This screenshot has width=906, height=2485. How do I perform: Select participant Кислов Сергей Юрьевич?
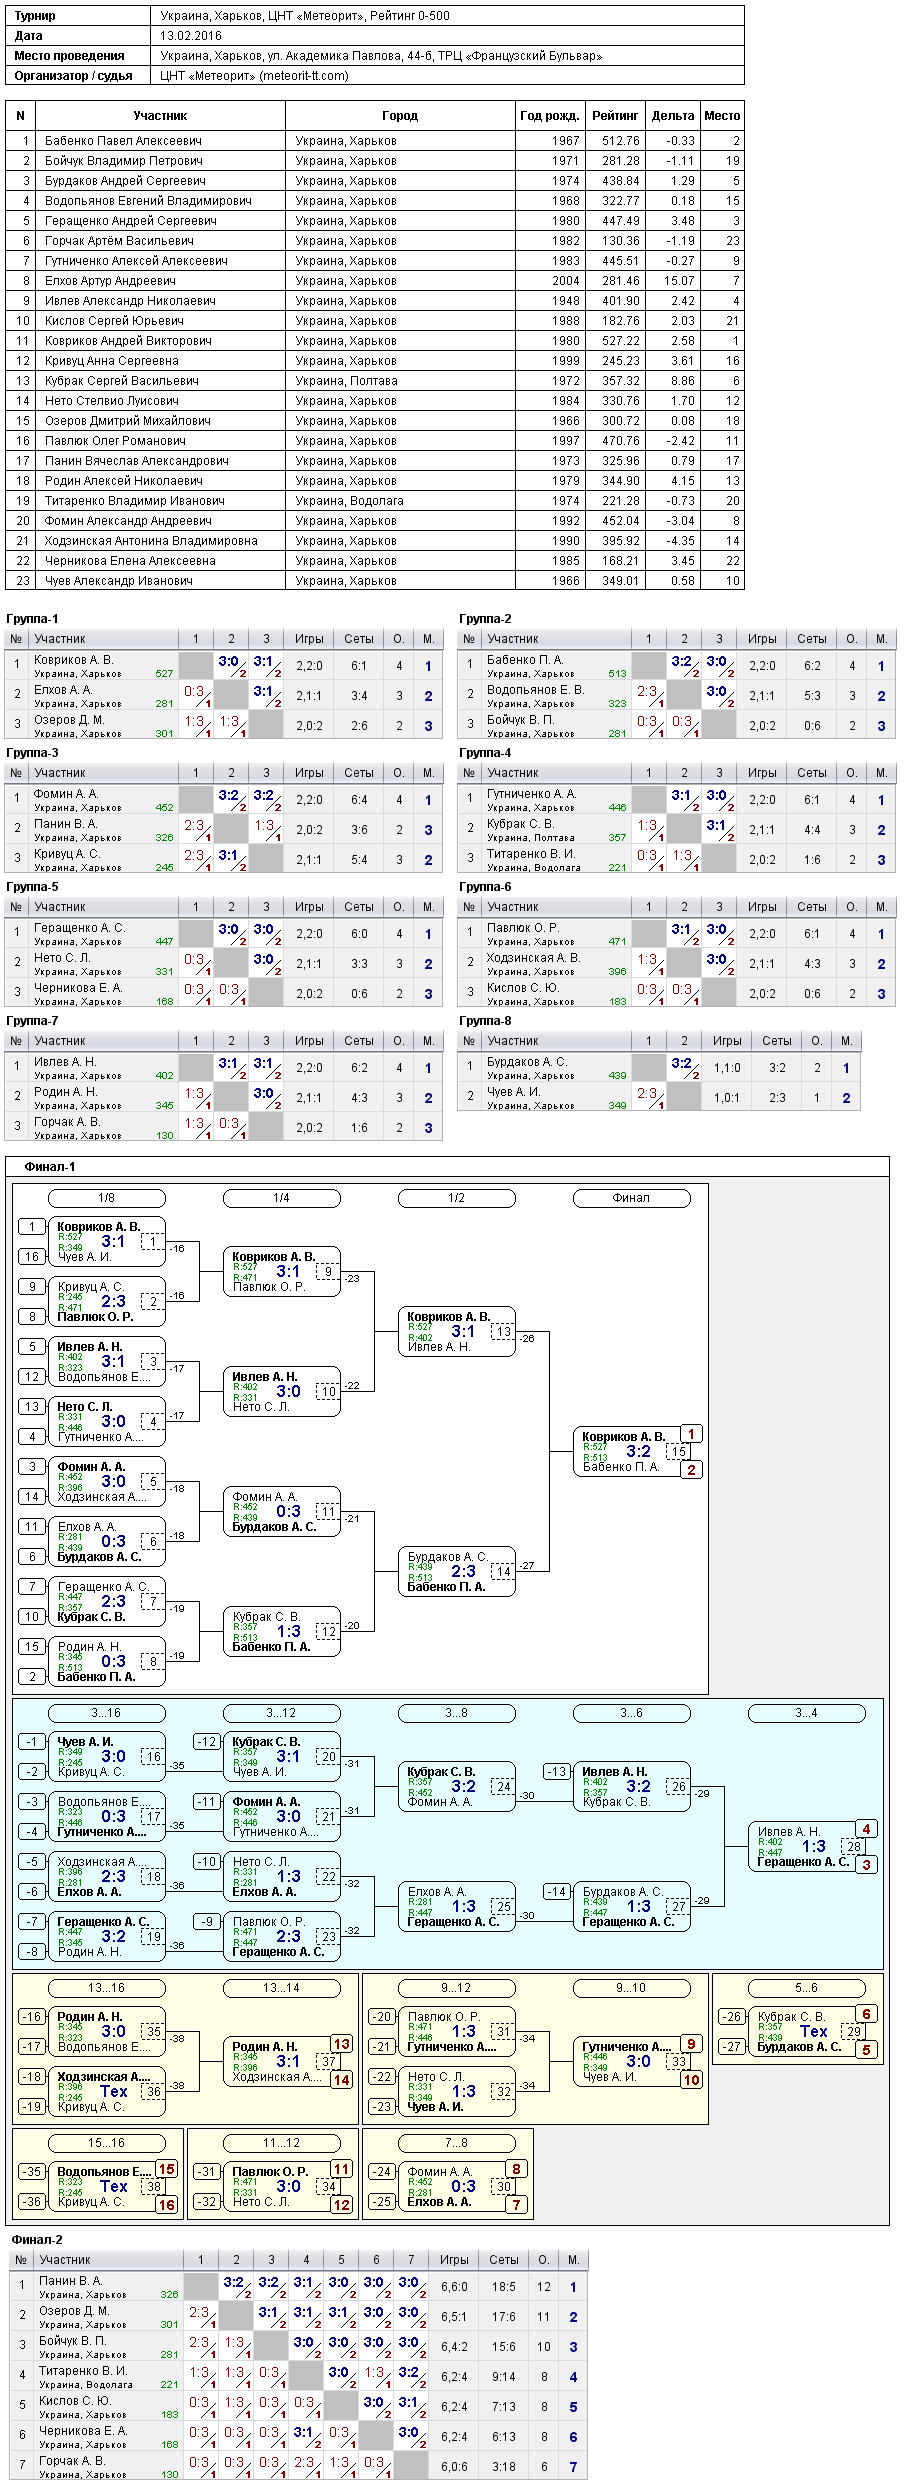click(x=114, y=321)
